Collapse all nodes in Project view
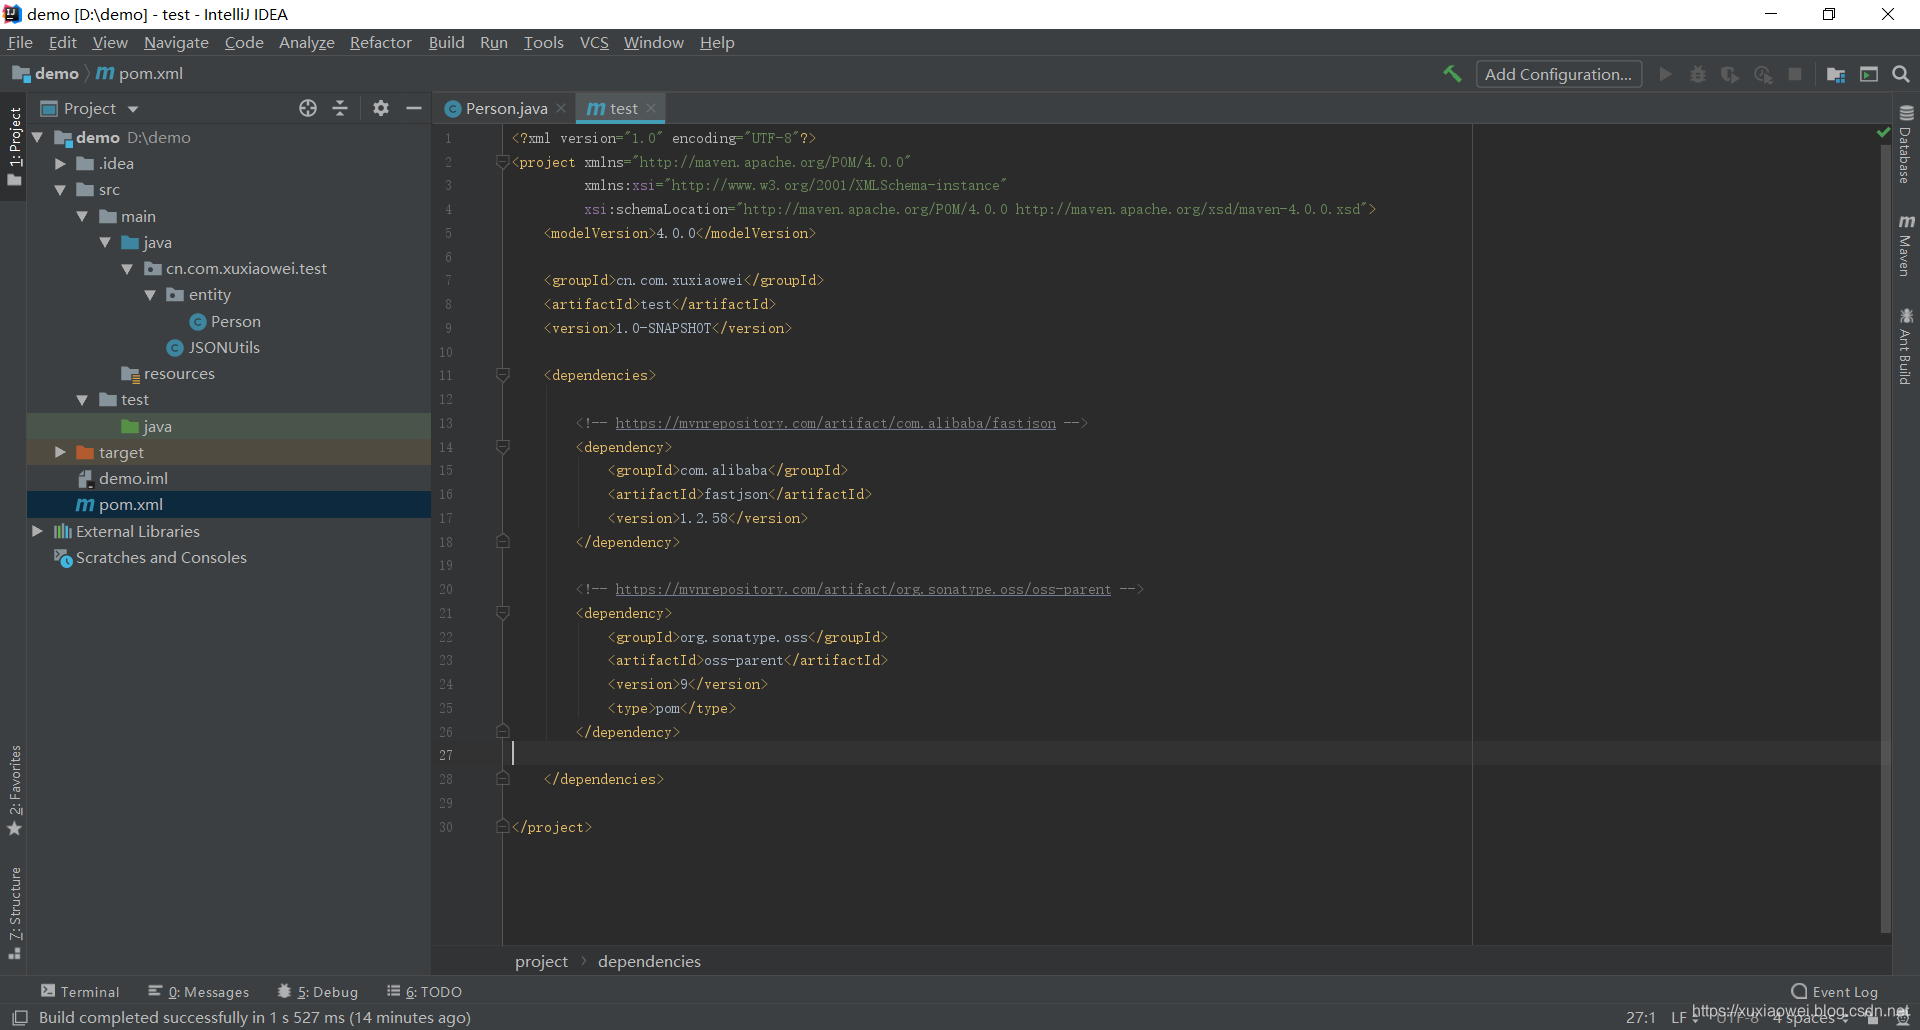 (340, 108)
